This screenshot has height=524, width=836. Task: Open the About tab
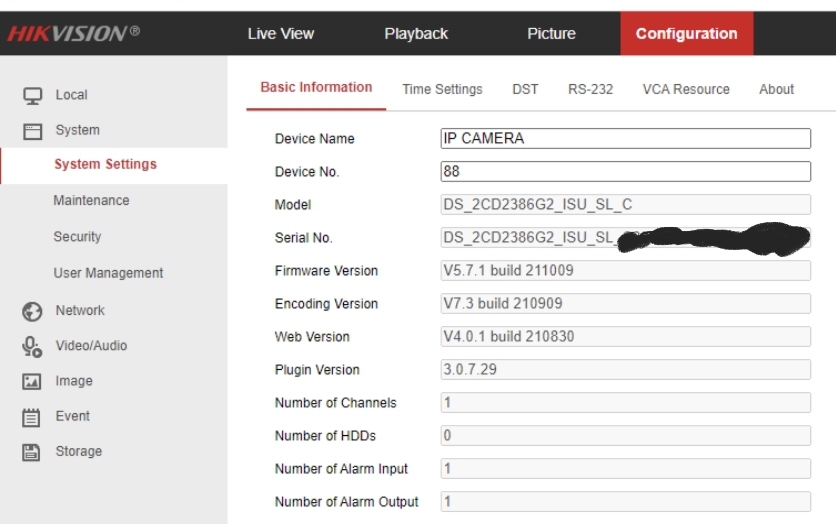click(x=776, y=89)
